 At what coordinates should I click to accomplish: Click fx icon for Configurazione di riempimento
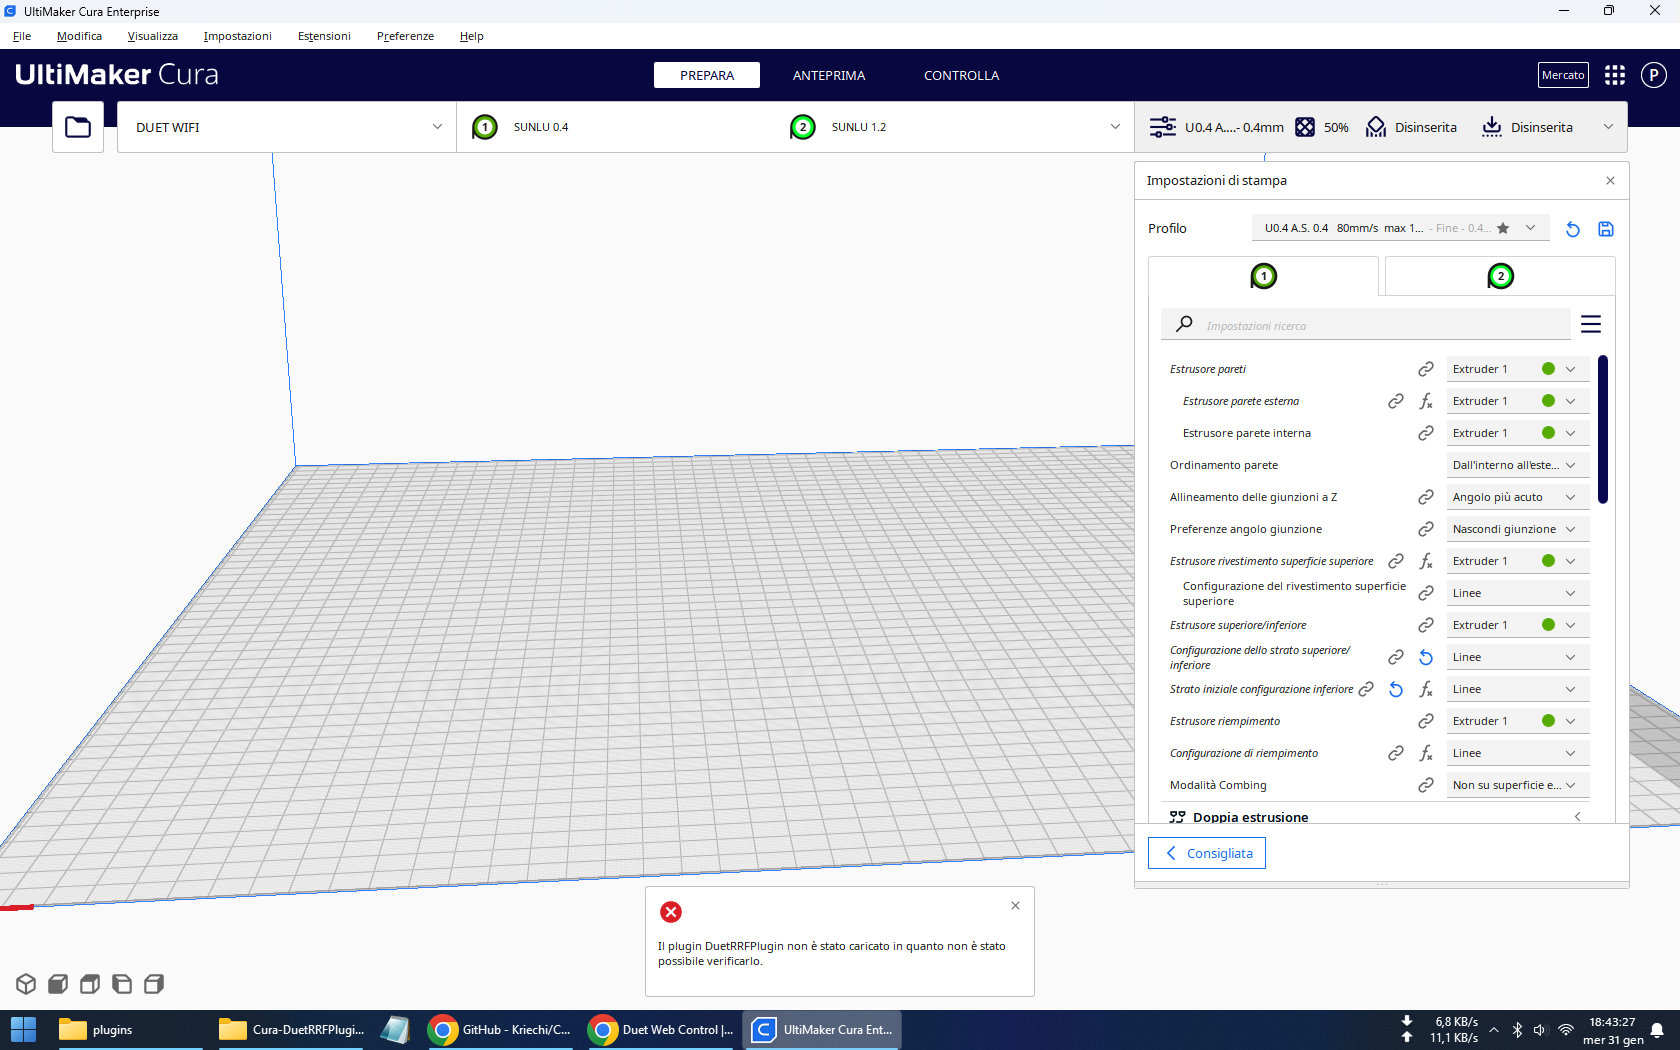(x=1426, y=753)
